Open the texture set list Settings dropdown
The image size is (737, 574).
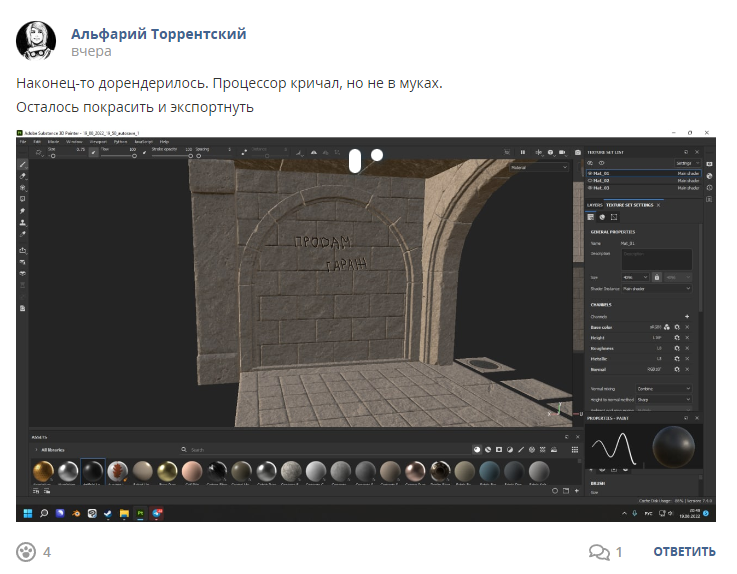[688, 163]
